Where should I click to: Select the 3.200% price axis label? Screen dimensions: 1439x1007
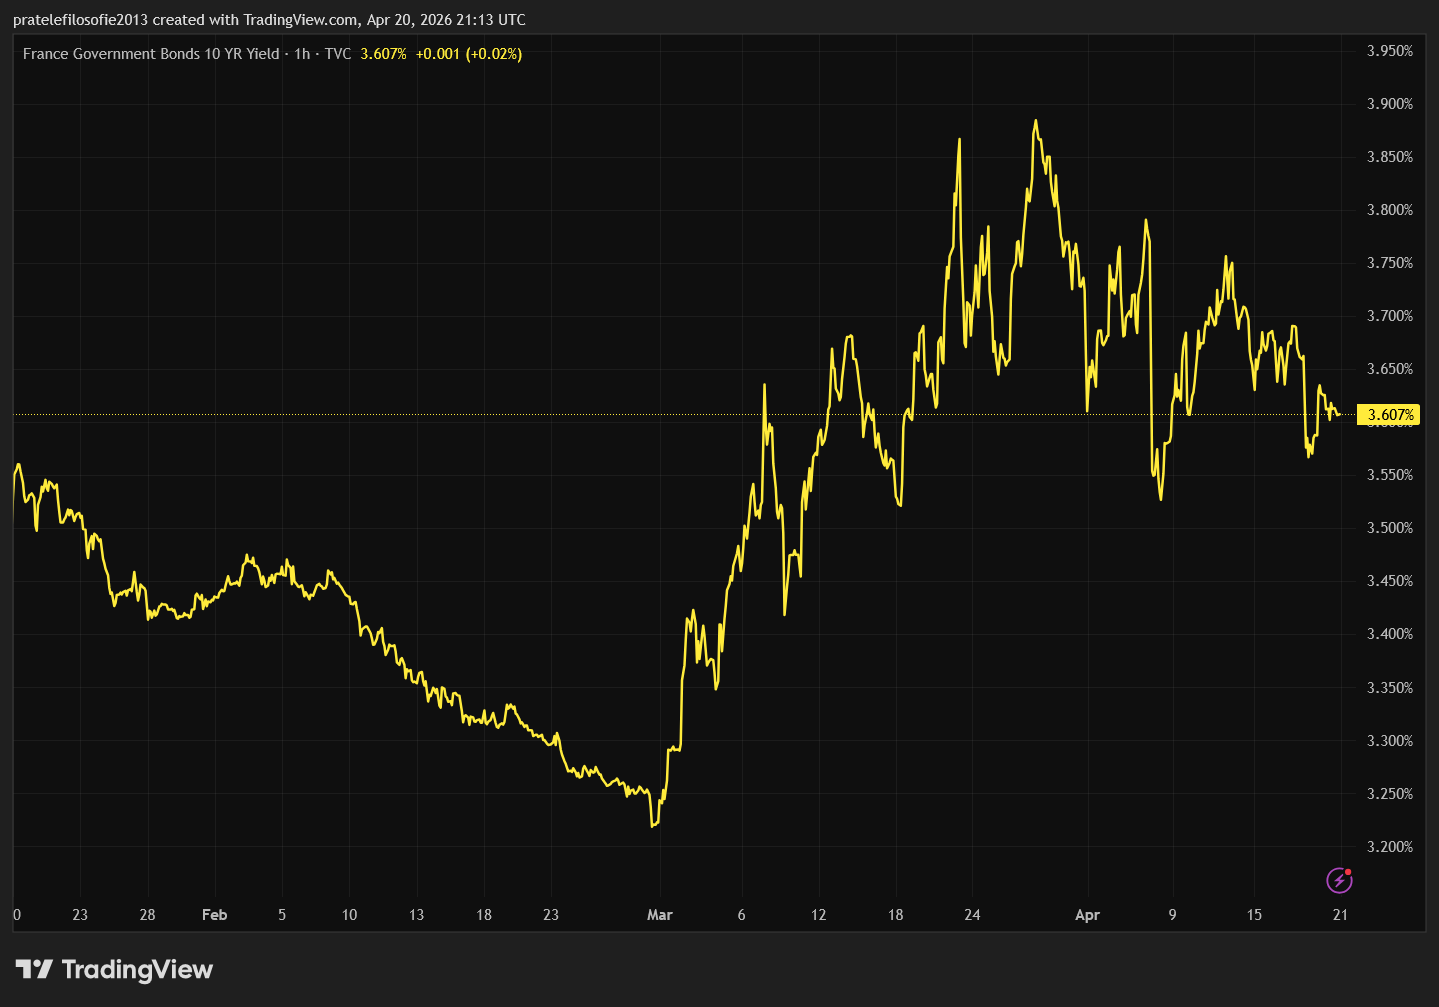[x=1390, y=847]
